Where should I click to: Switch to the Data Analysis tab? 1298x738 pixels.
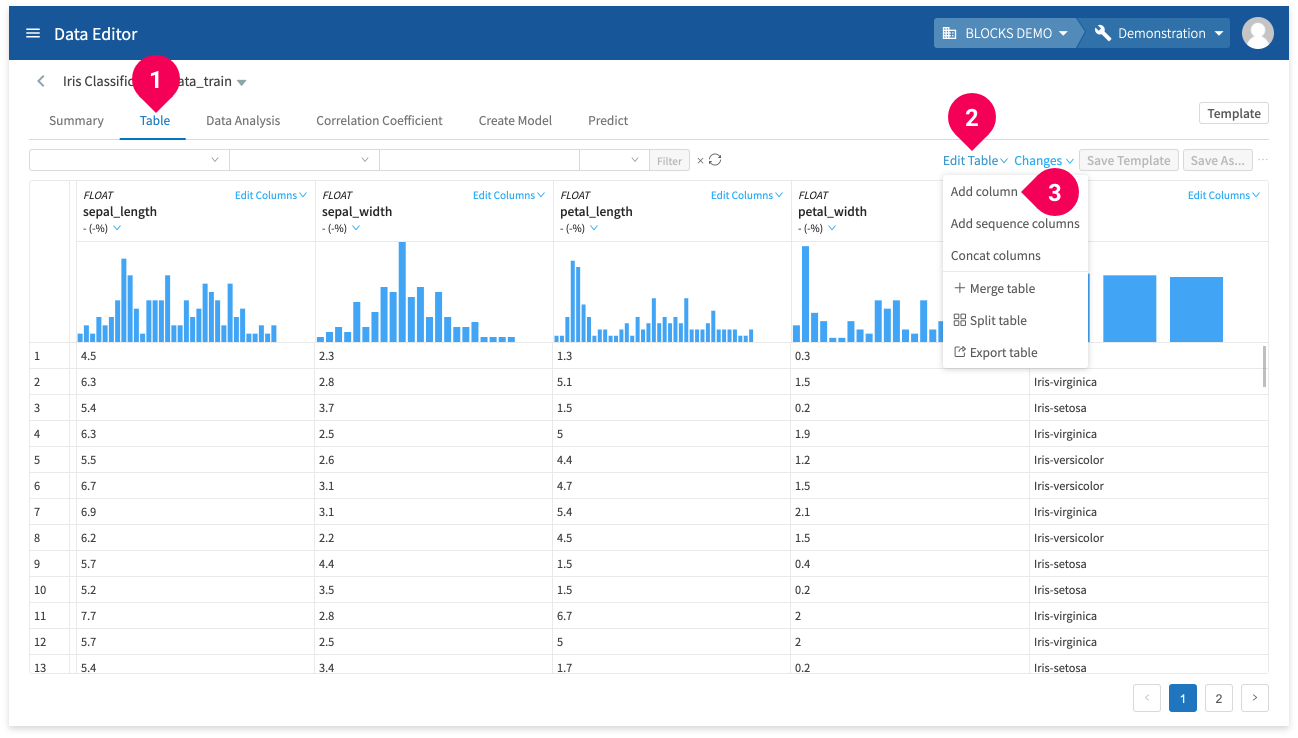pyautogui.click(x=243, y=120)
